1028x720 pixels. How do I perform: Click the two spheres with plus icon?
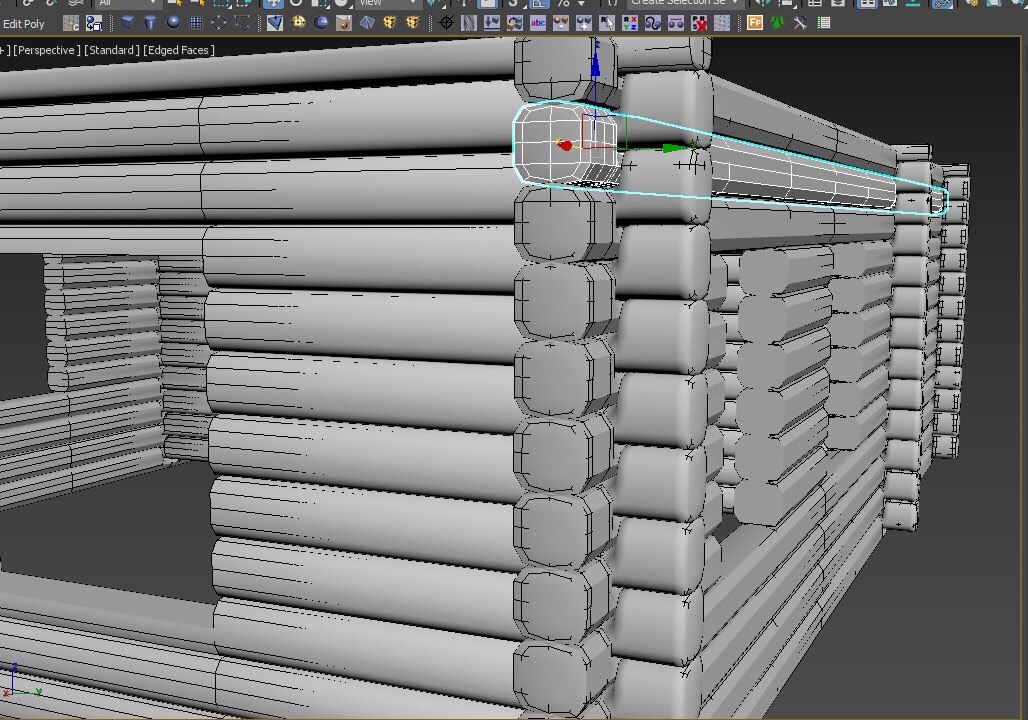point(583,23)
